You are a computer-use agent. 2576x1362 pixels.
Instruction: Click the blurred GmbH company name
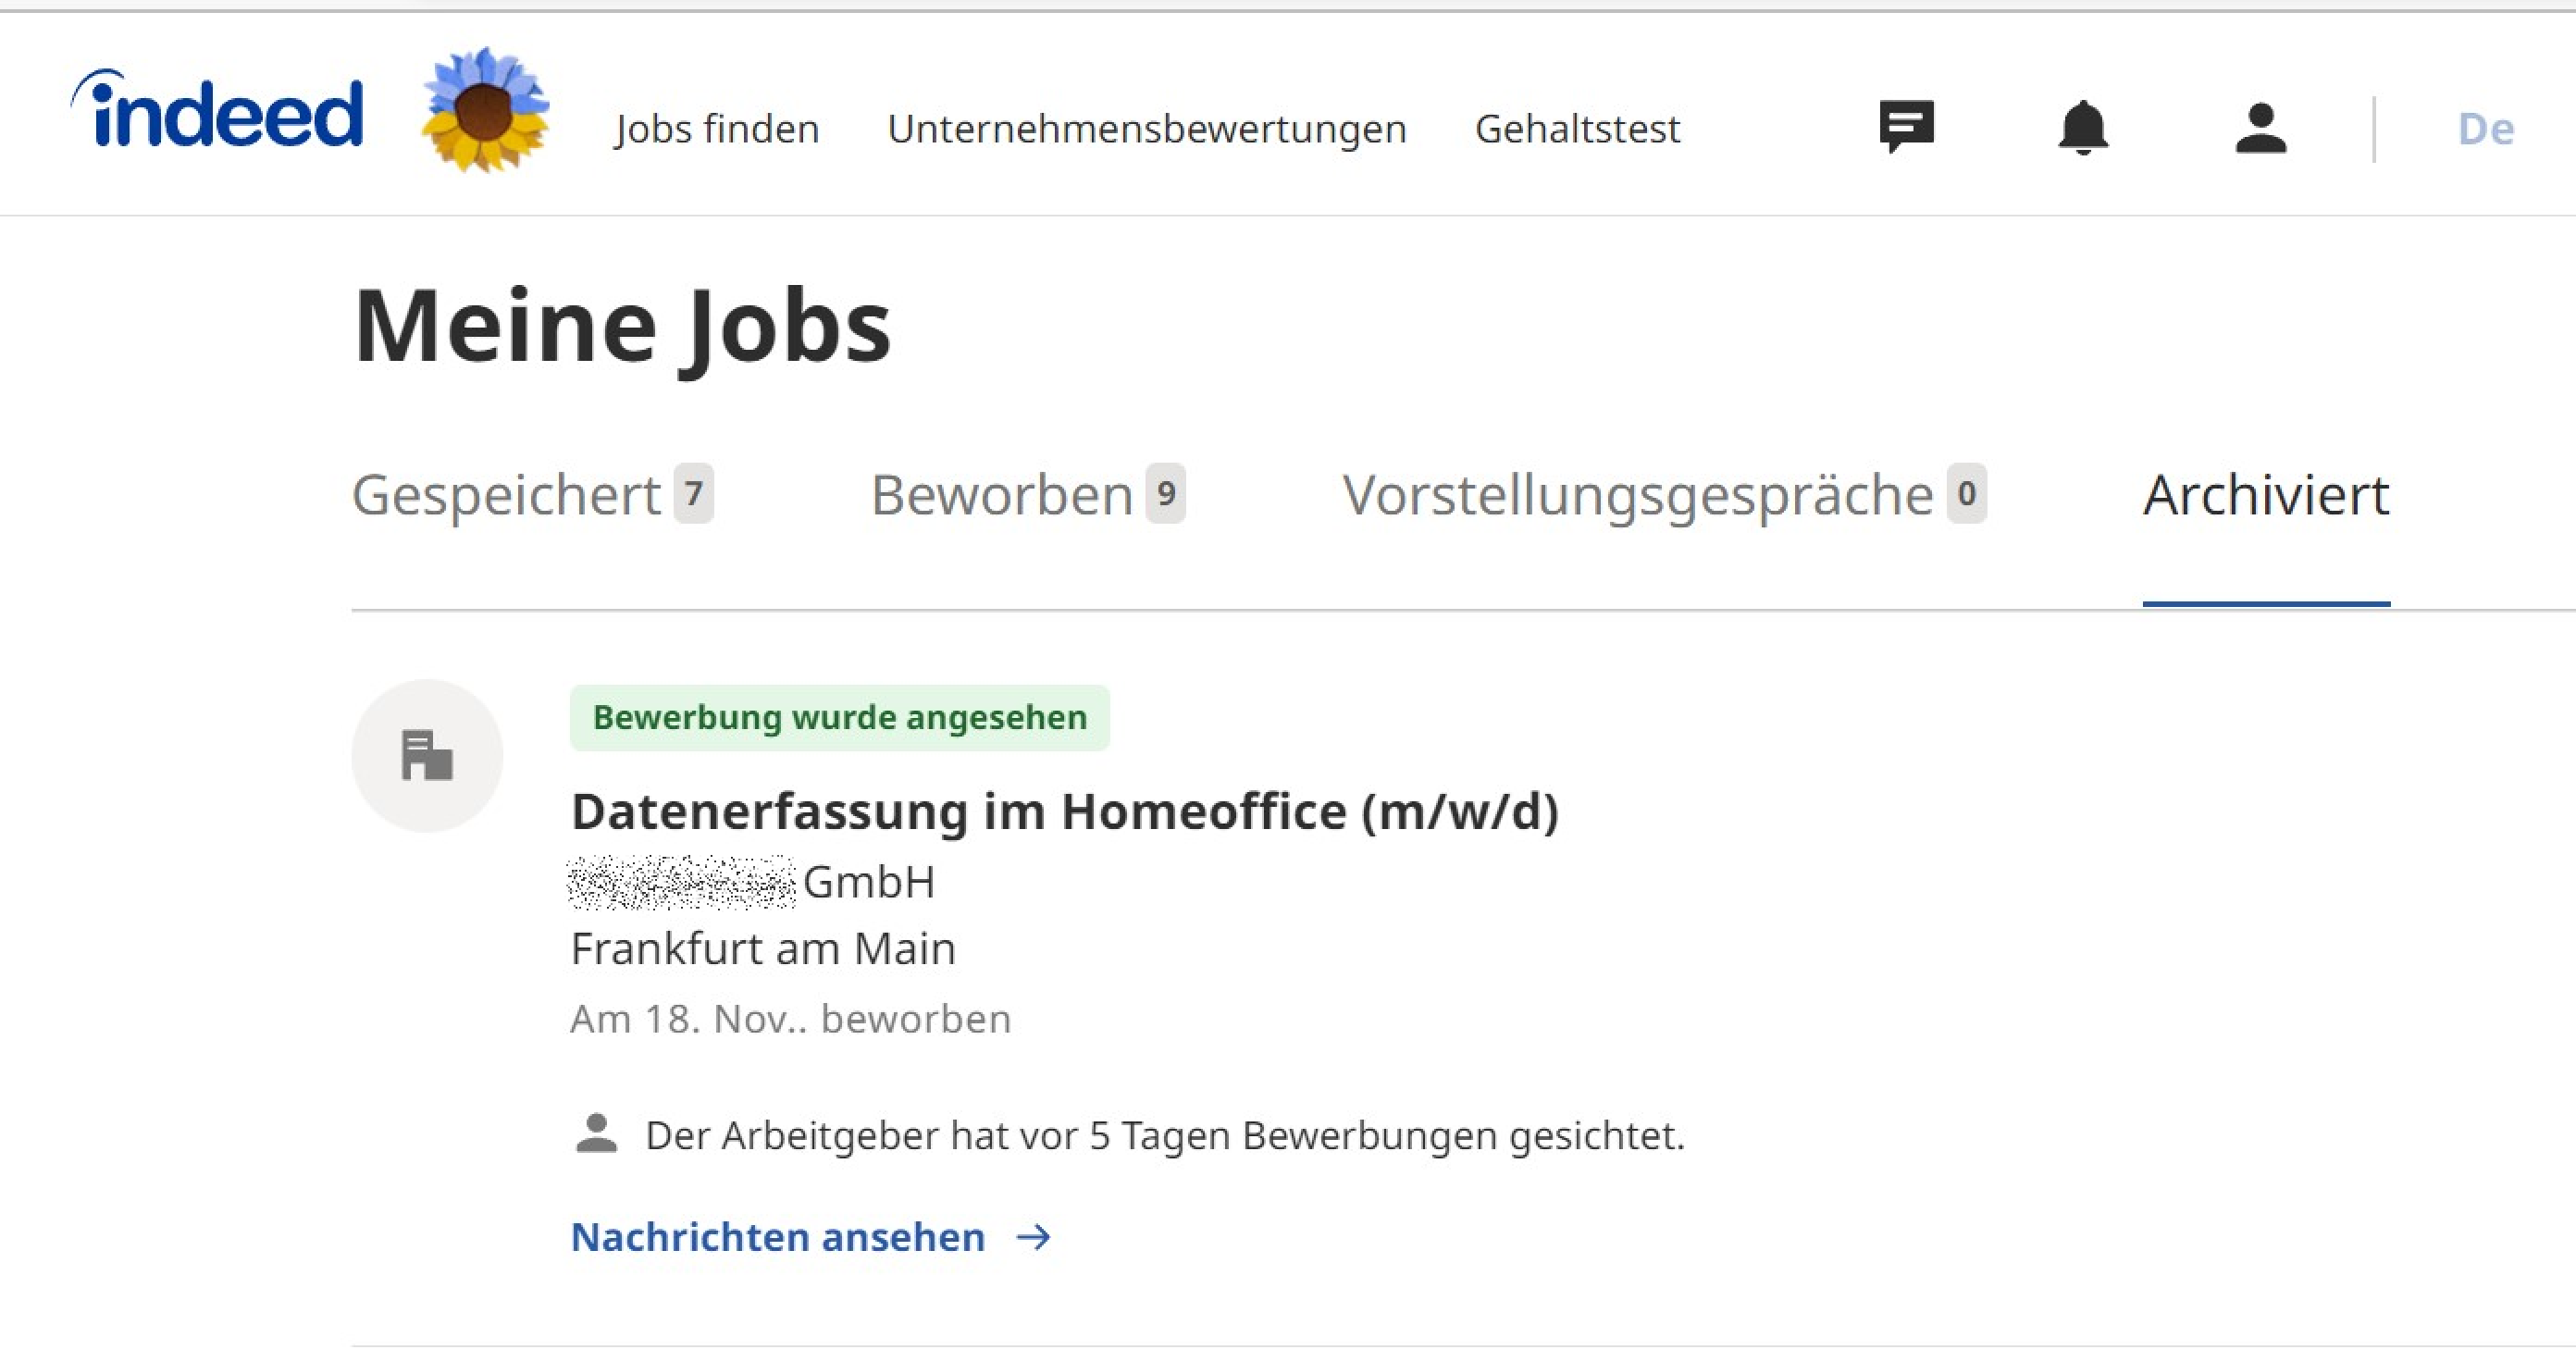coord(752,882)
